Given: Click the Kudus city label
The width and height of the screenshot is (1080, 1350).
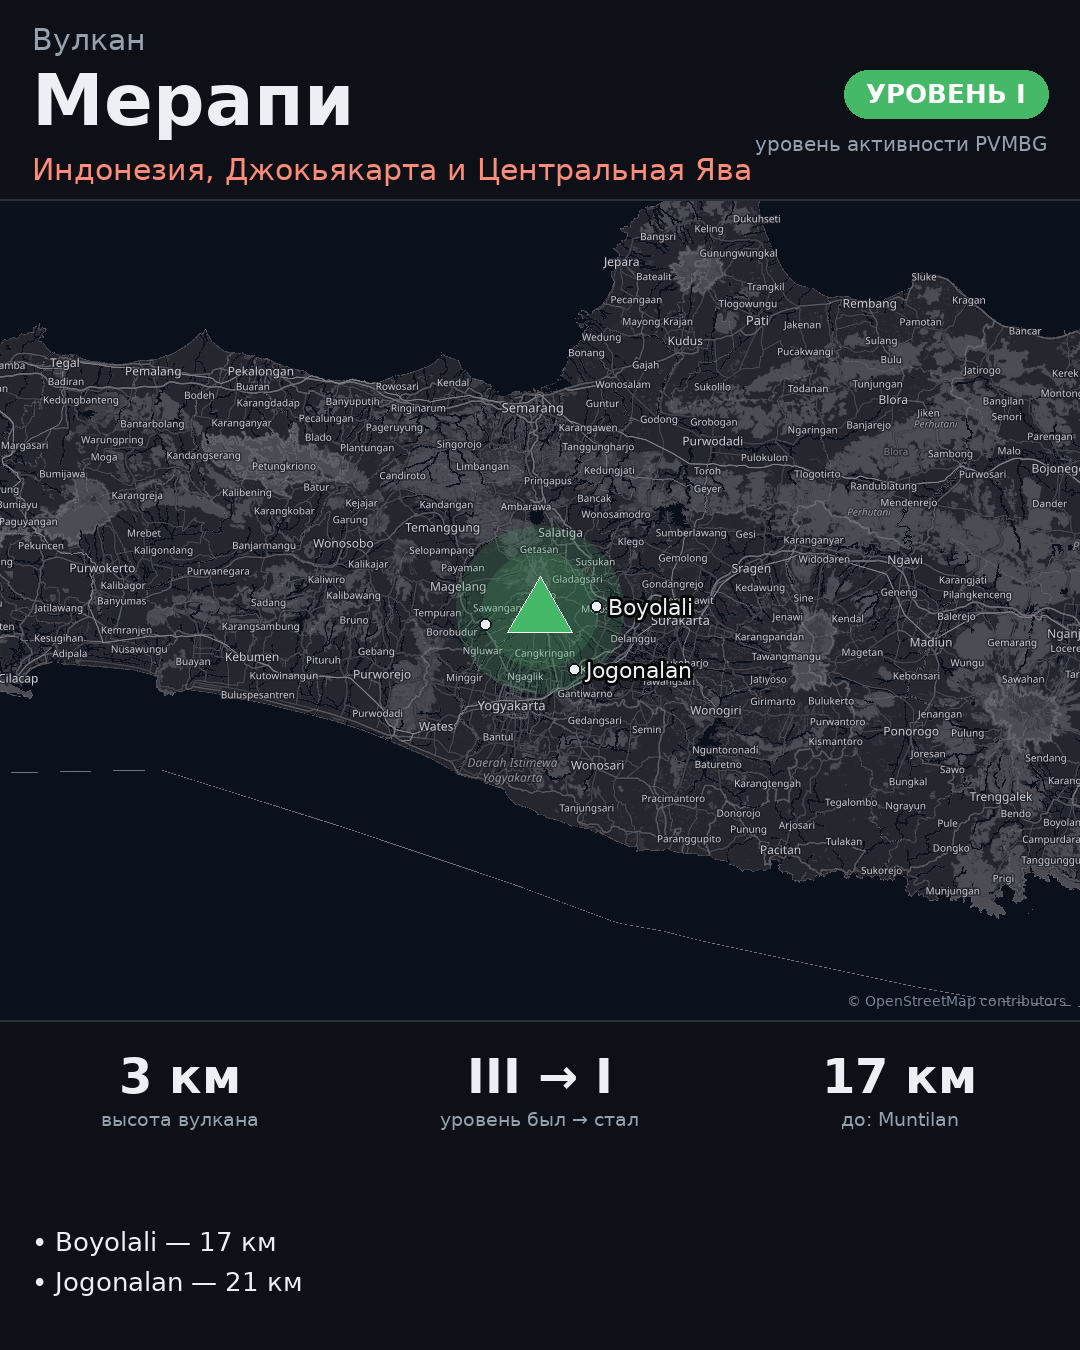Looking at the screenshot, I should [x=685, y=341].
